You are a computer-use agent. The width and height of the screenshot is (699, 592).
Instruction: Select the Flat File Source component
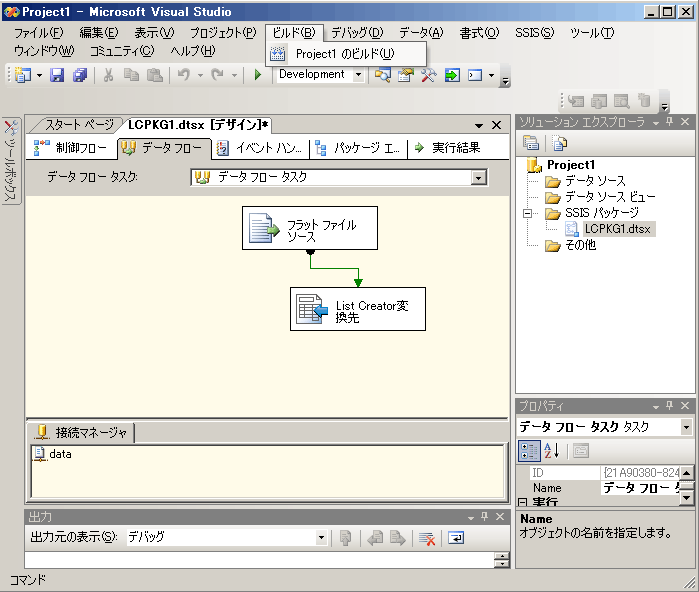[x=310, y=228]
